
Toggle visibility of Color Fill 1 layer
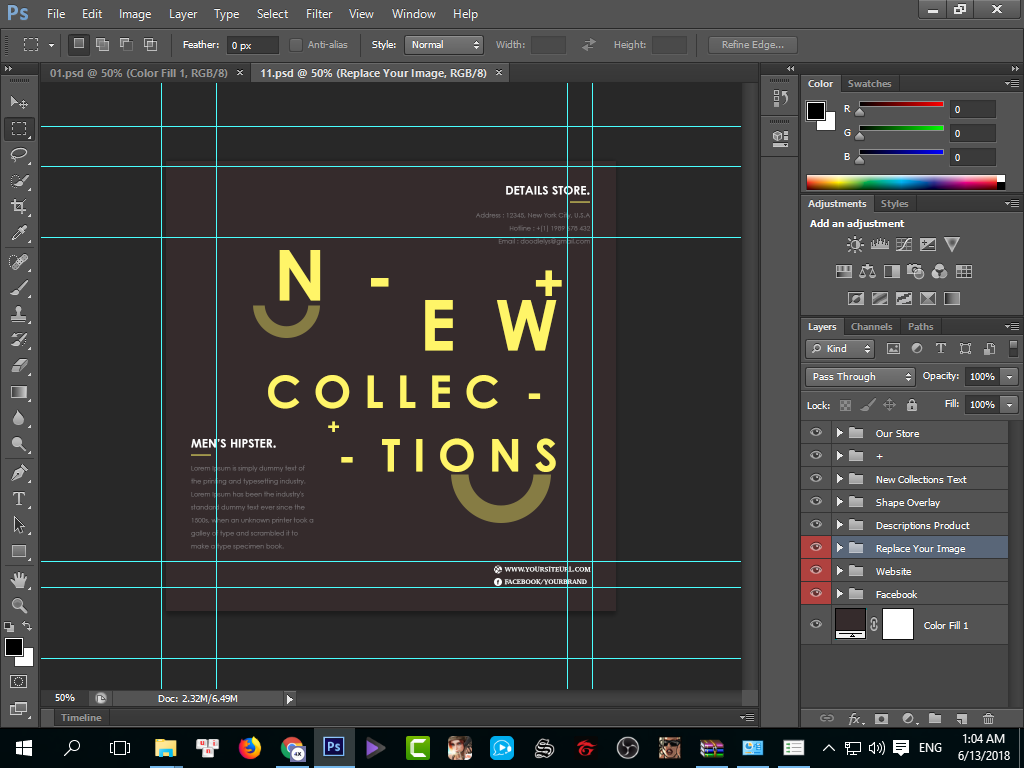[816, 624]
